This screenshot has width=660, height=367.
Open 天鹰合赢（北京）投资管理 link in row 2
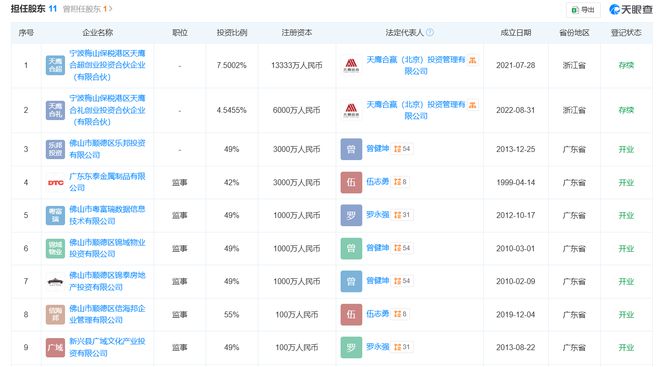pos(416,110)
